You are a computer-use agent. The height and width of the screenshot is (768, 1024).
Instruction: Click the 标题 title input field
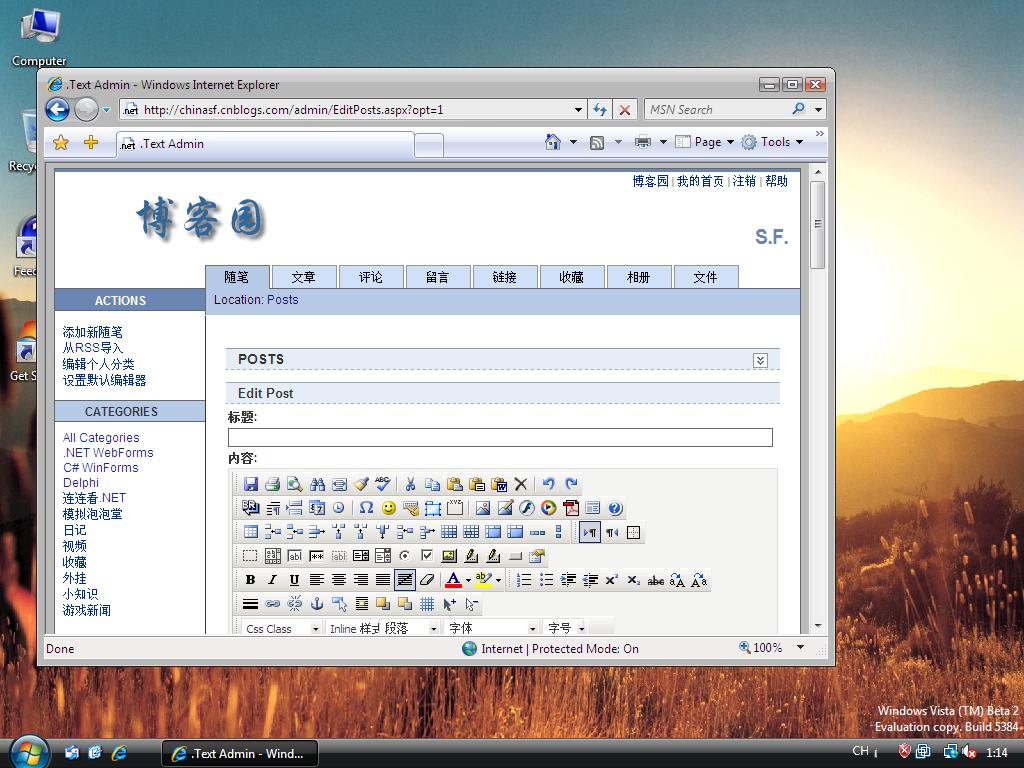point(500,438)
